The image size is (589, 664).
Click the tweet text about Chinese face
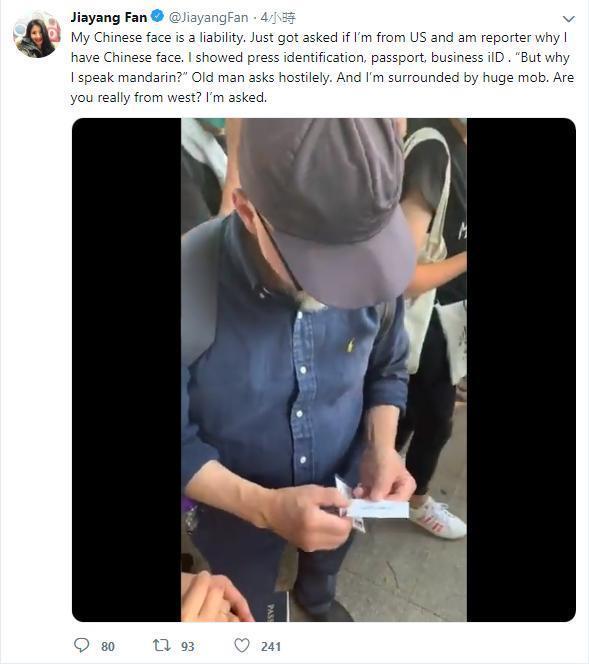pyautogui.click(x=322, y=67)
